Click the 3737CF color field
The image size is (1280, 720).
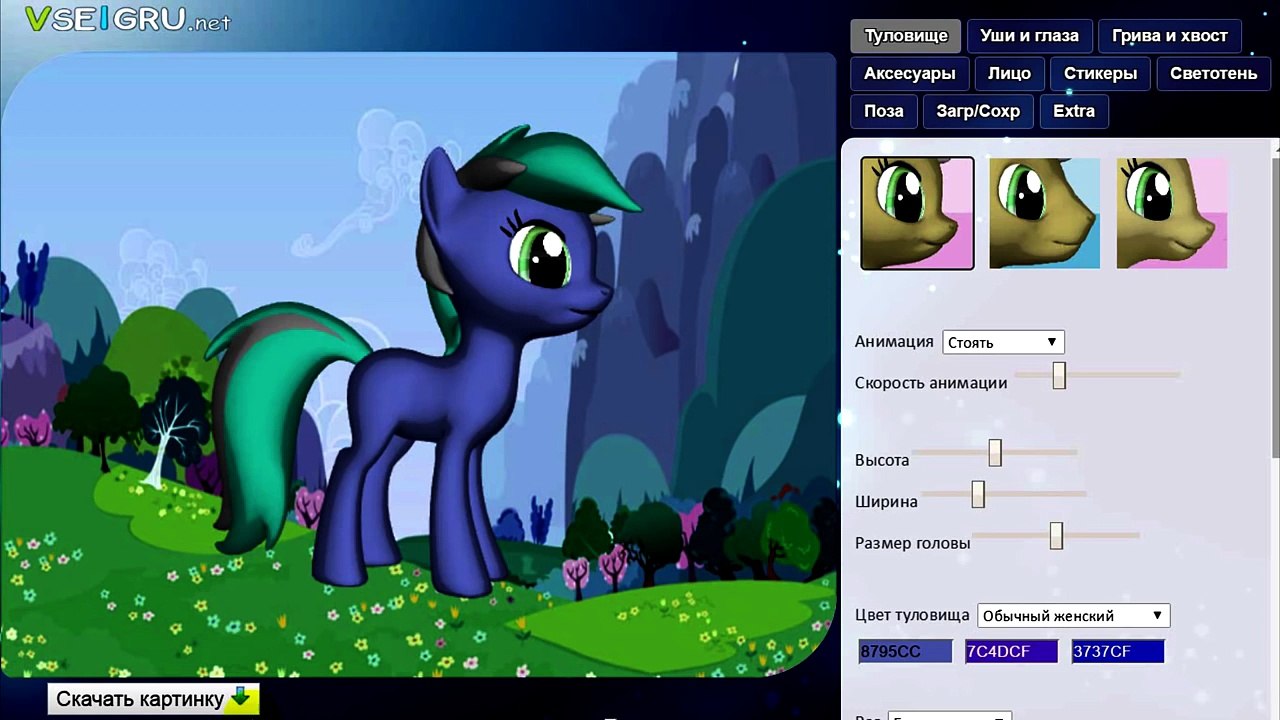[x=1118, y=652]
